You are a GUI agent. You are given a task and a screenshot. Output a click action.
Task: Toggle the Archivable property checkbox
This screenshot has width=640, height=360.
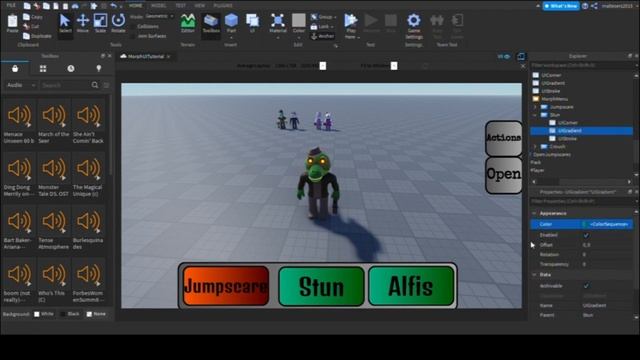pos(586,286)
